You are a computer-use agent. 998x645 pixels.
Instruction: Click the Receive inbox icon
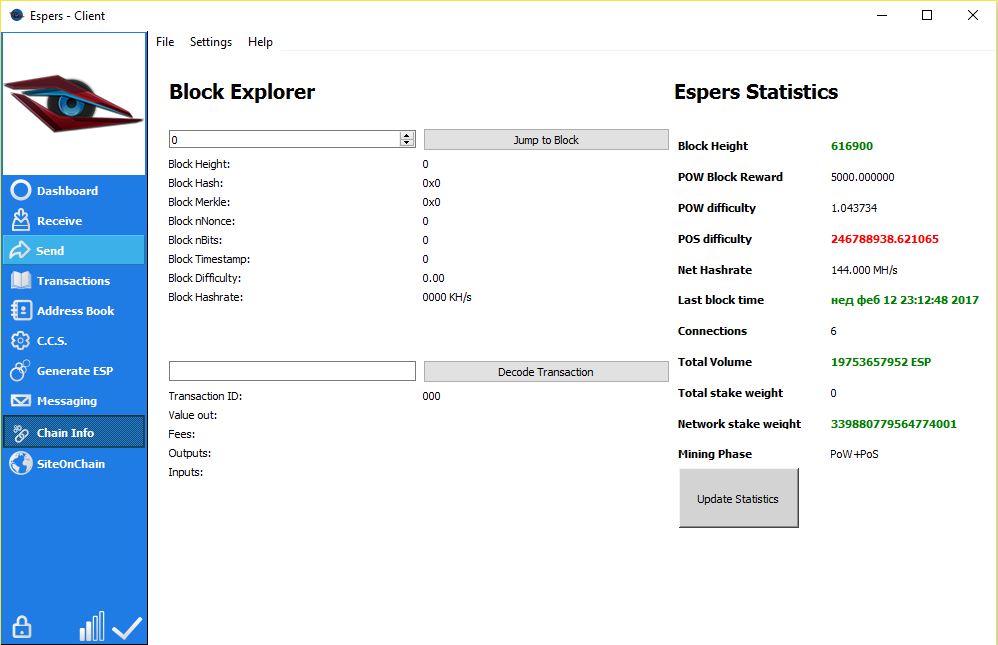pyautogui.click(x=20, y=220)
